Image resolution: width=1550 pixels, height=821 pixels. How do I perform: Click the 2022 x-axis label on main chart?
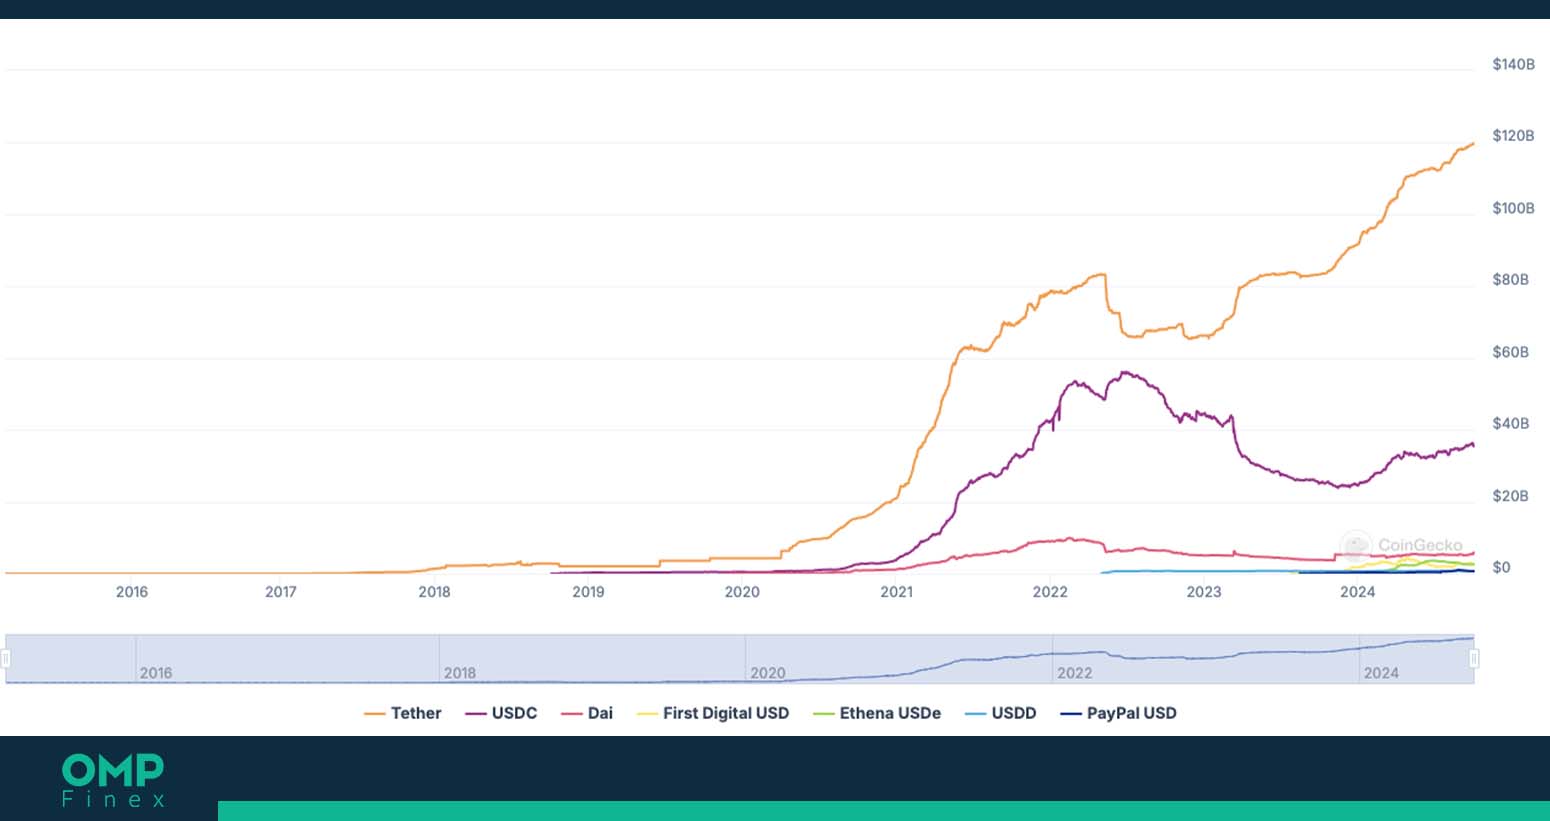coord(1050,592)
